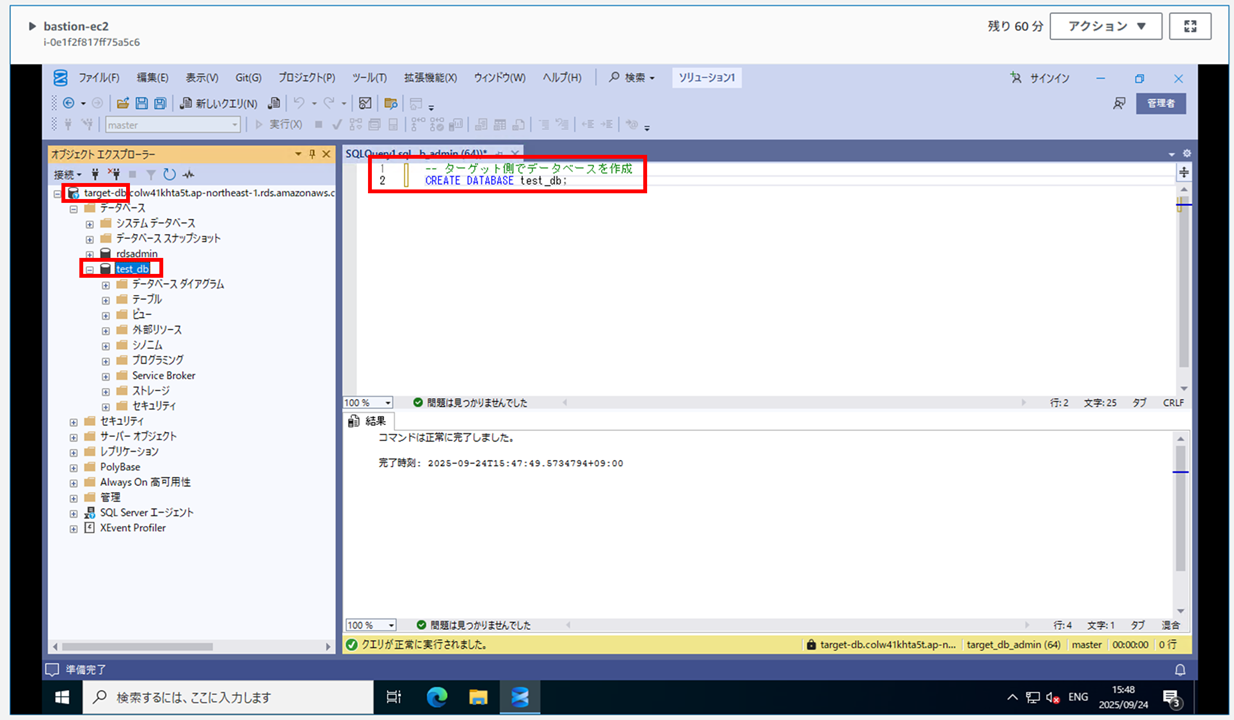Click the Disconnect plug icon with red X
The image size is (1234, 720).
(114, 174)
